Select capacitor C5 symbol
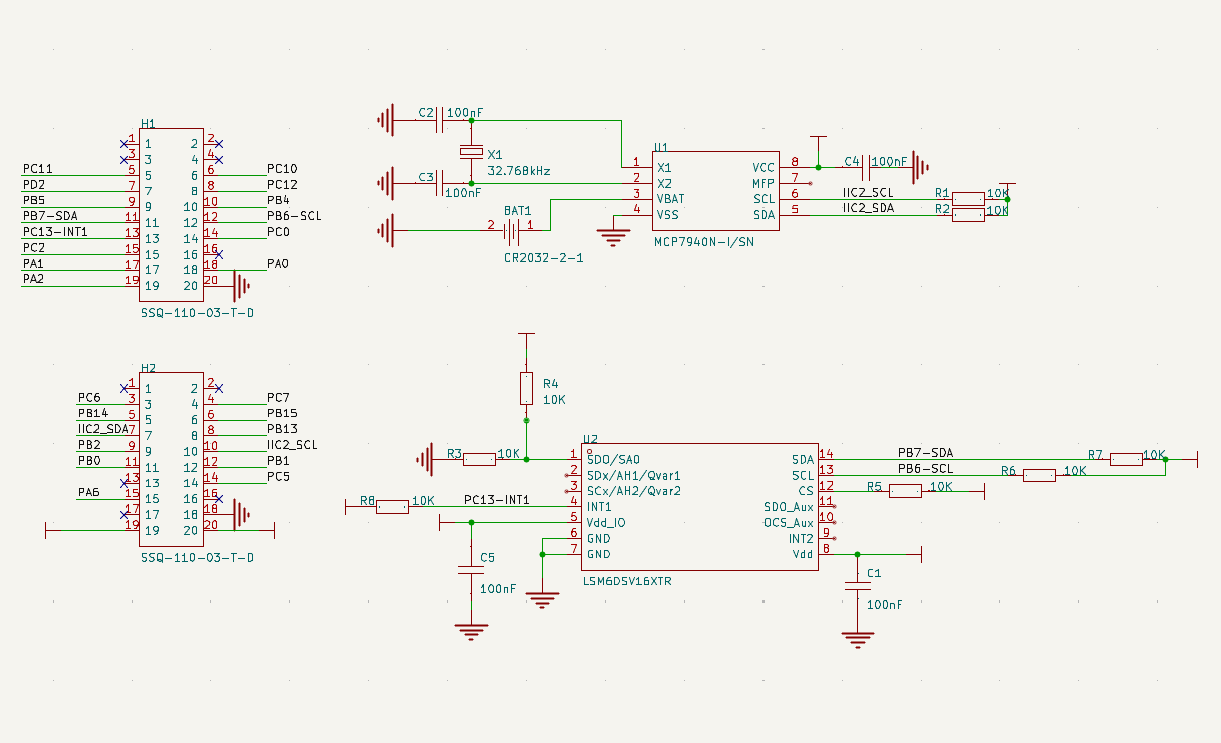 click(471, 570)
